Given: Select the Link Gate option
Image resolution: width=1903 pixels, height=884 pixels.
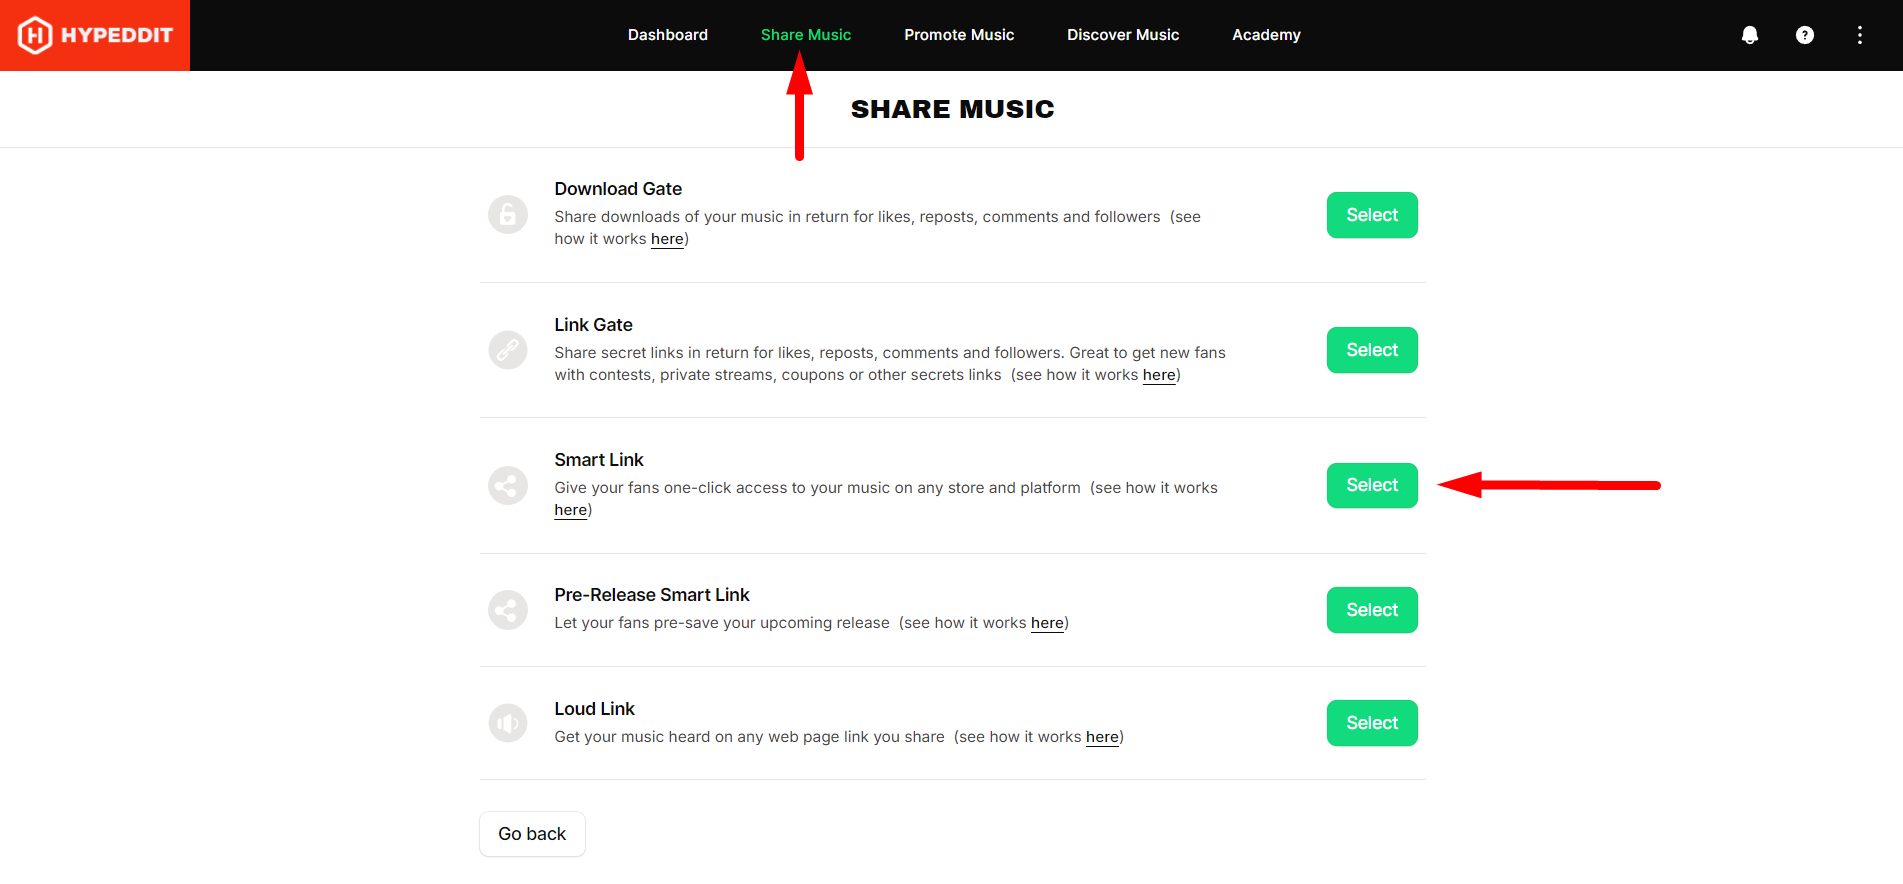Looking at the screenshot, I should [x=1372, y=350].
